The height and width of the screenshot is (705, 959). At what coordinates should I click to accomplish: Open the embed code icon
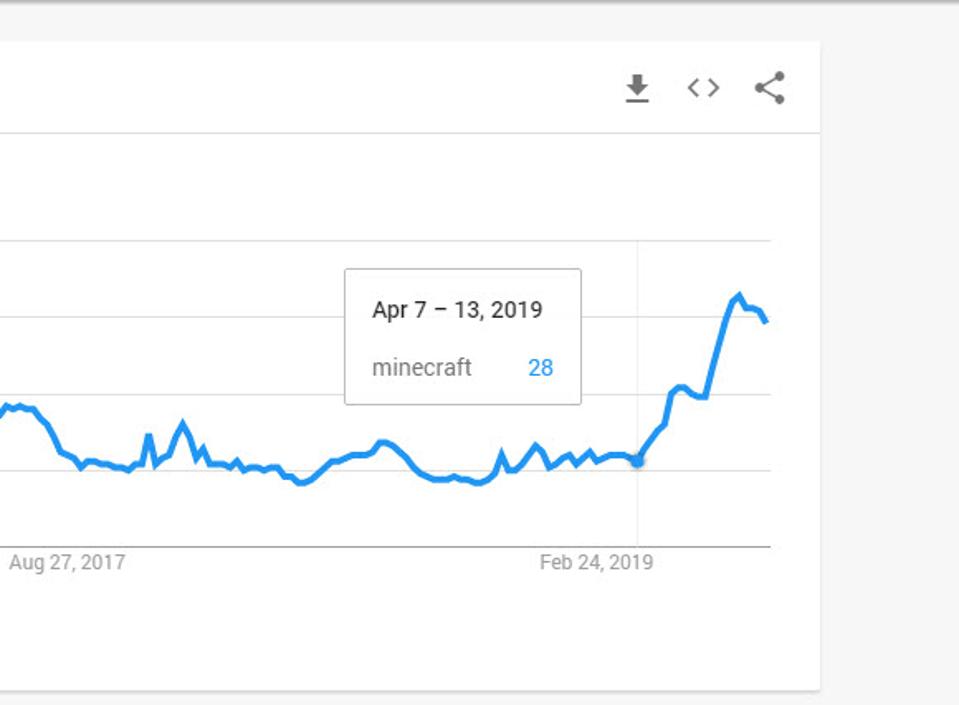pos(703,88)
